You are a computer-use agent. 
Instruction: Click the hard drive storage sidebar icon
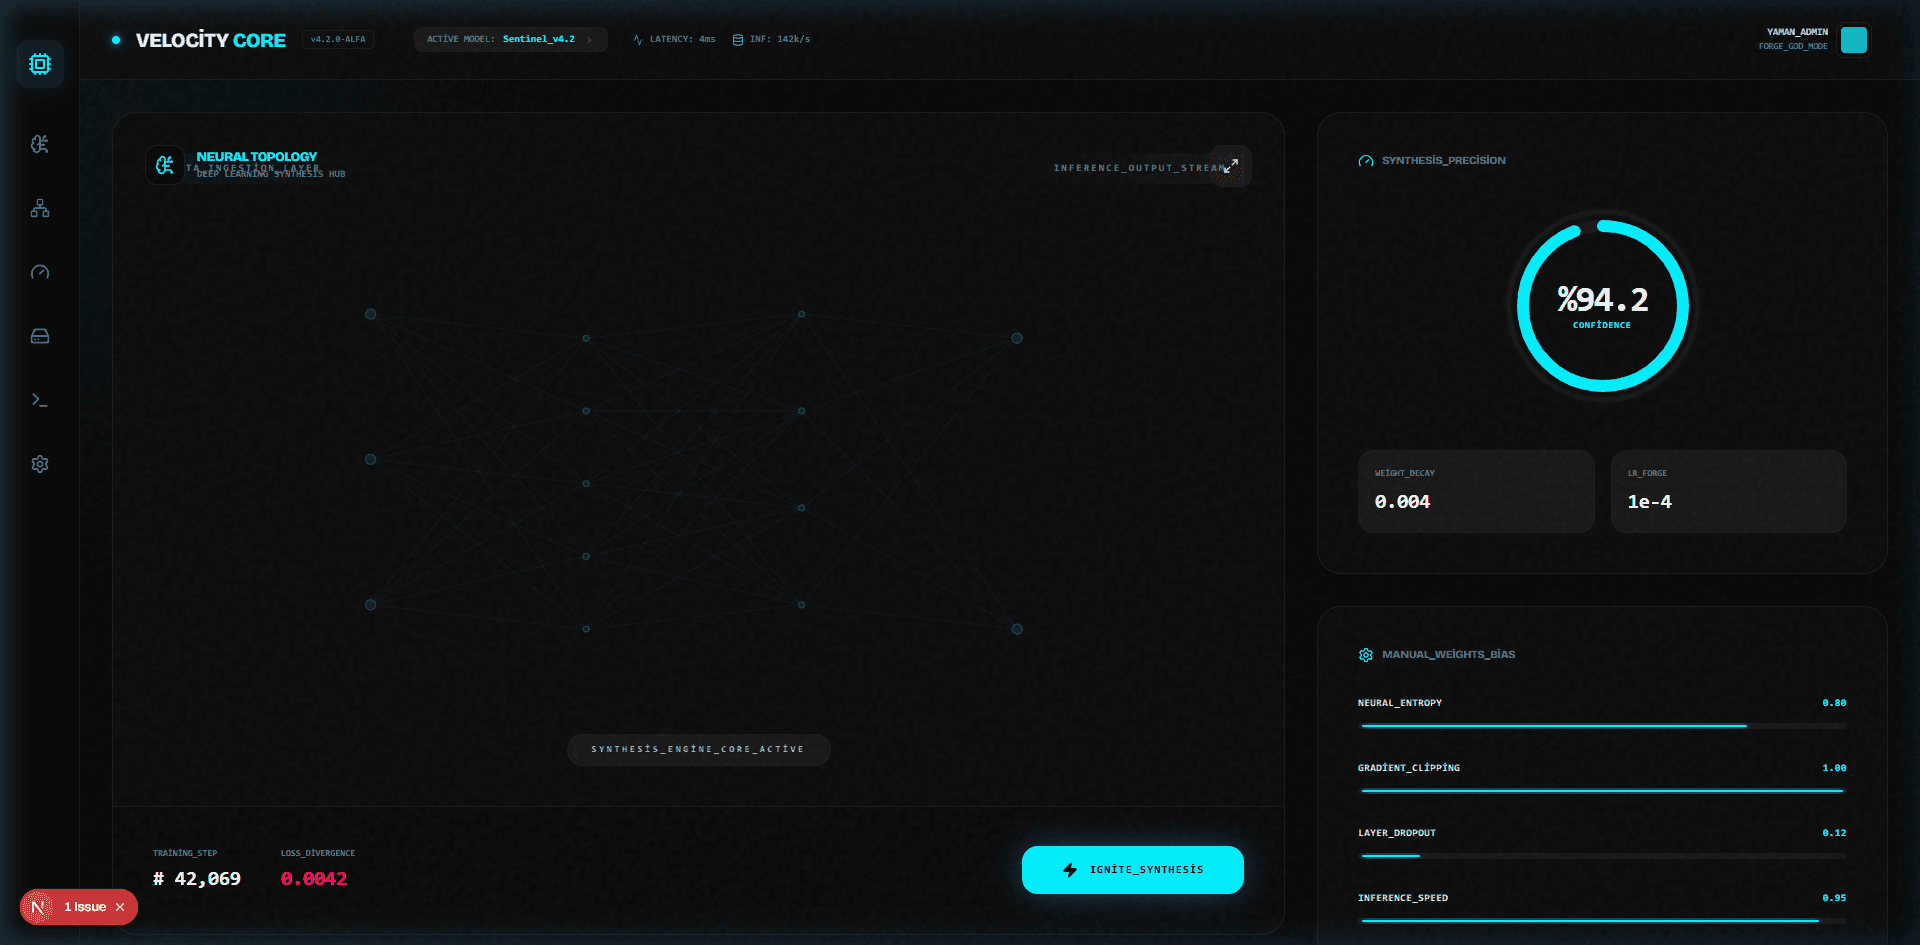(x=40, y=336)
